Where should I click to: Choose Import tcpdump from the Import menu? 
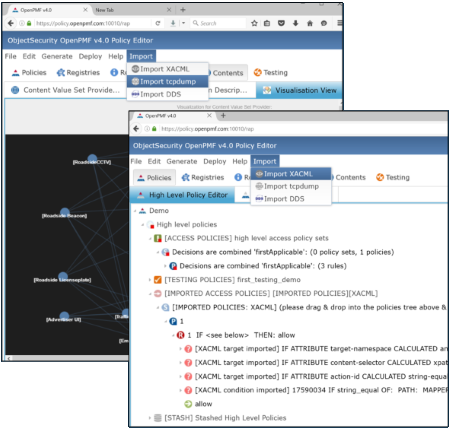(x=168, y=82)
